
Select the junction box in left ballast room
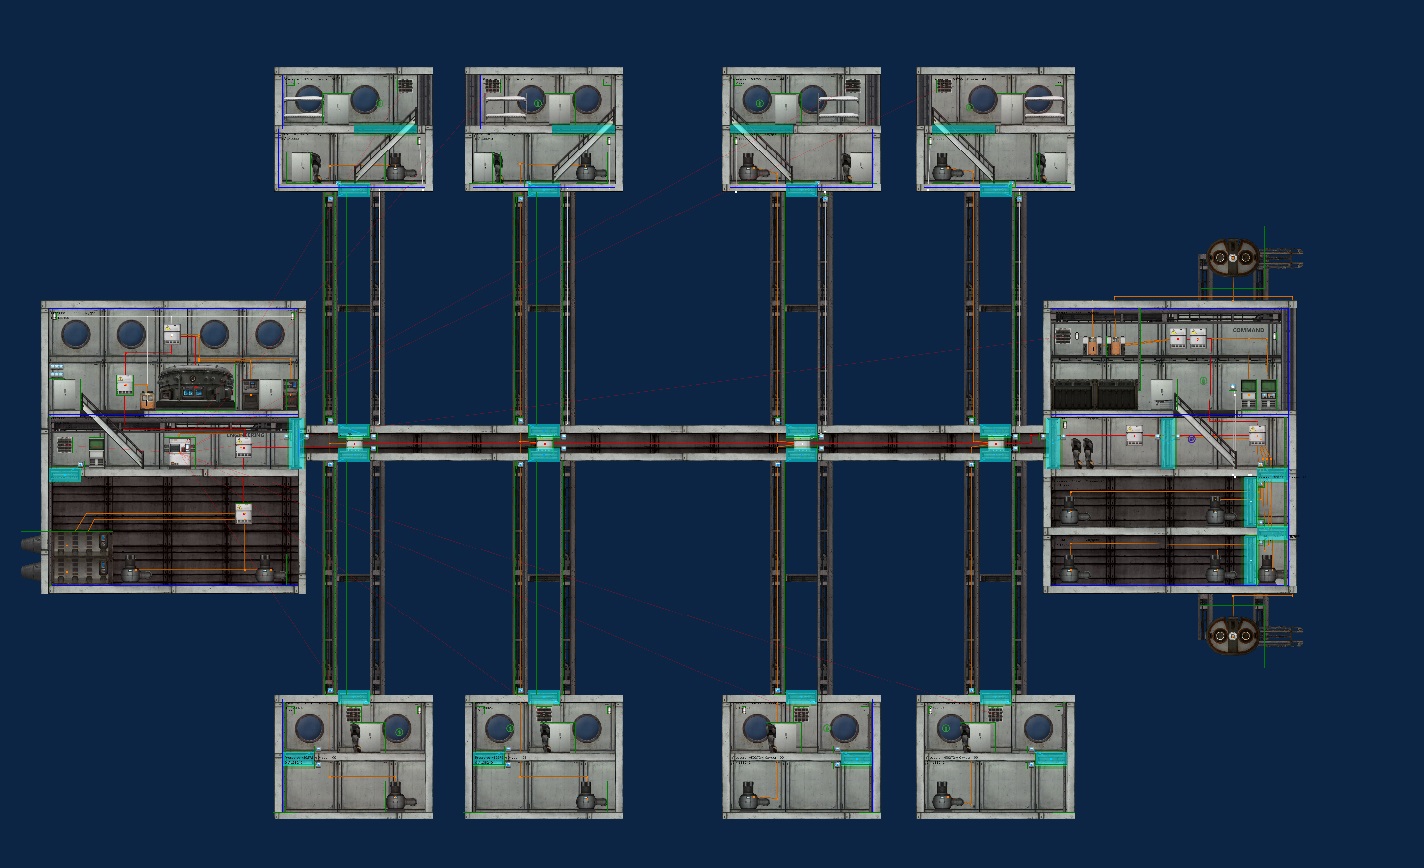point(243,513)
